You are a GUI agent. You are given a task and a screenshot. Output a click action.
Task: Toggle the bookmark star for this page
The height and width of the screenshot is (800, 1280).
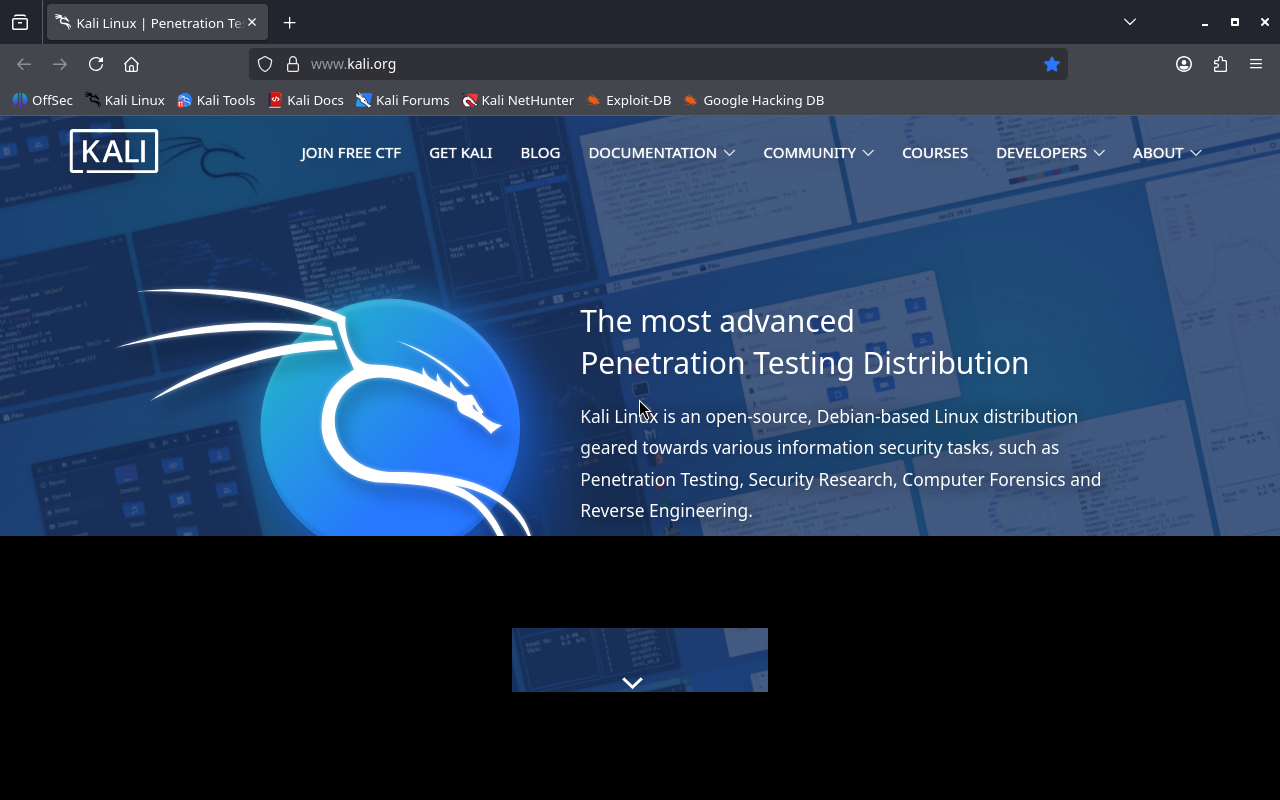pos(1051,64)
